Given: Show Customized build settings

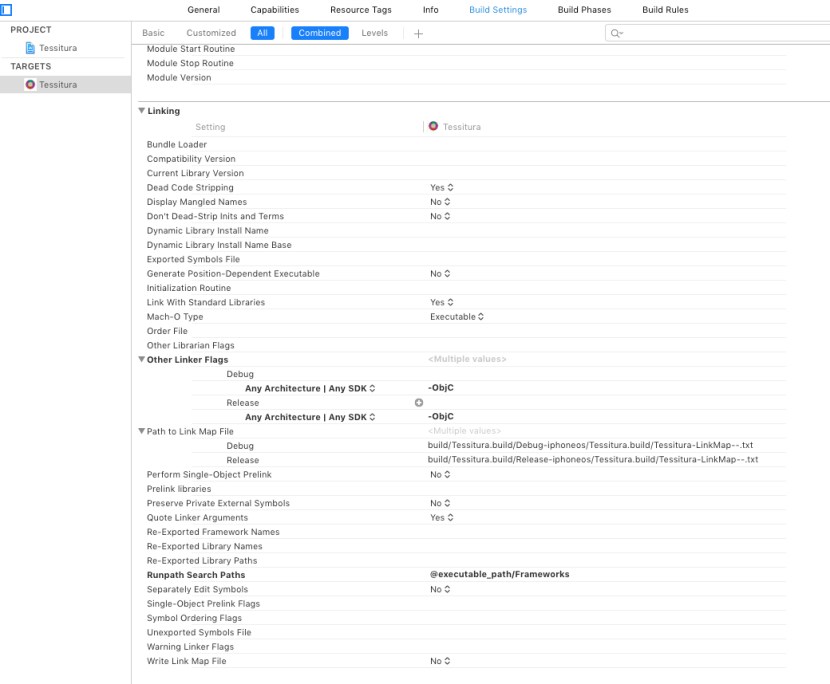Looking at the screenshot, I should [211, 33].
